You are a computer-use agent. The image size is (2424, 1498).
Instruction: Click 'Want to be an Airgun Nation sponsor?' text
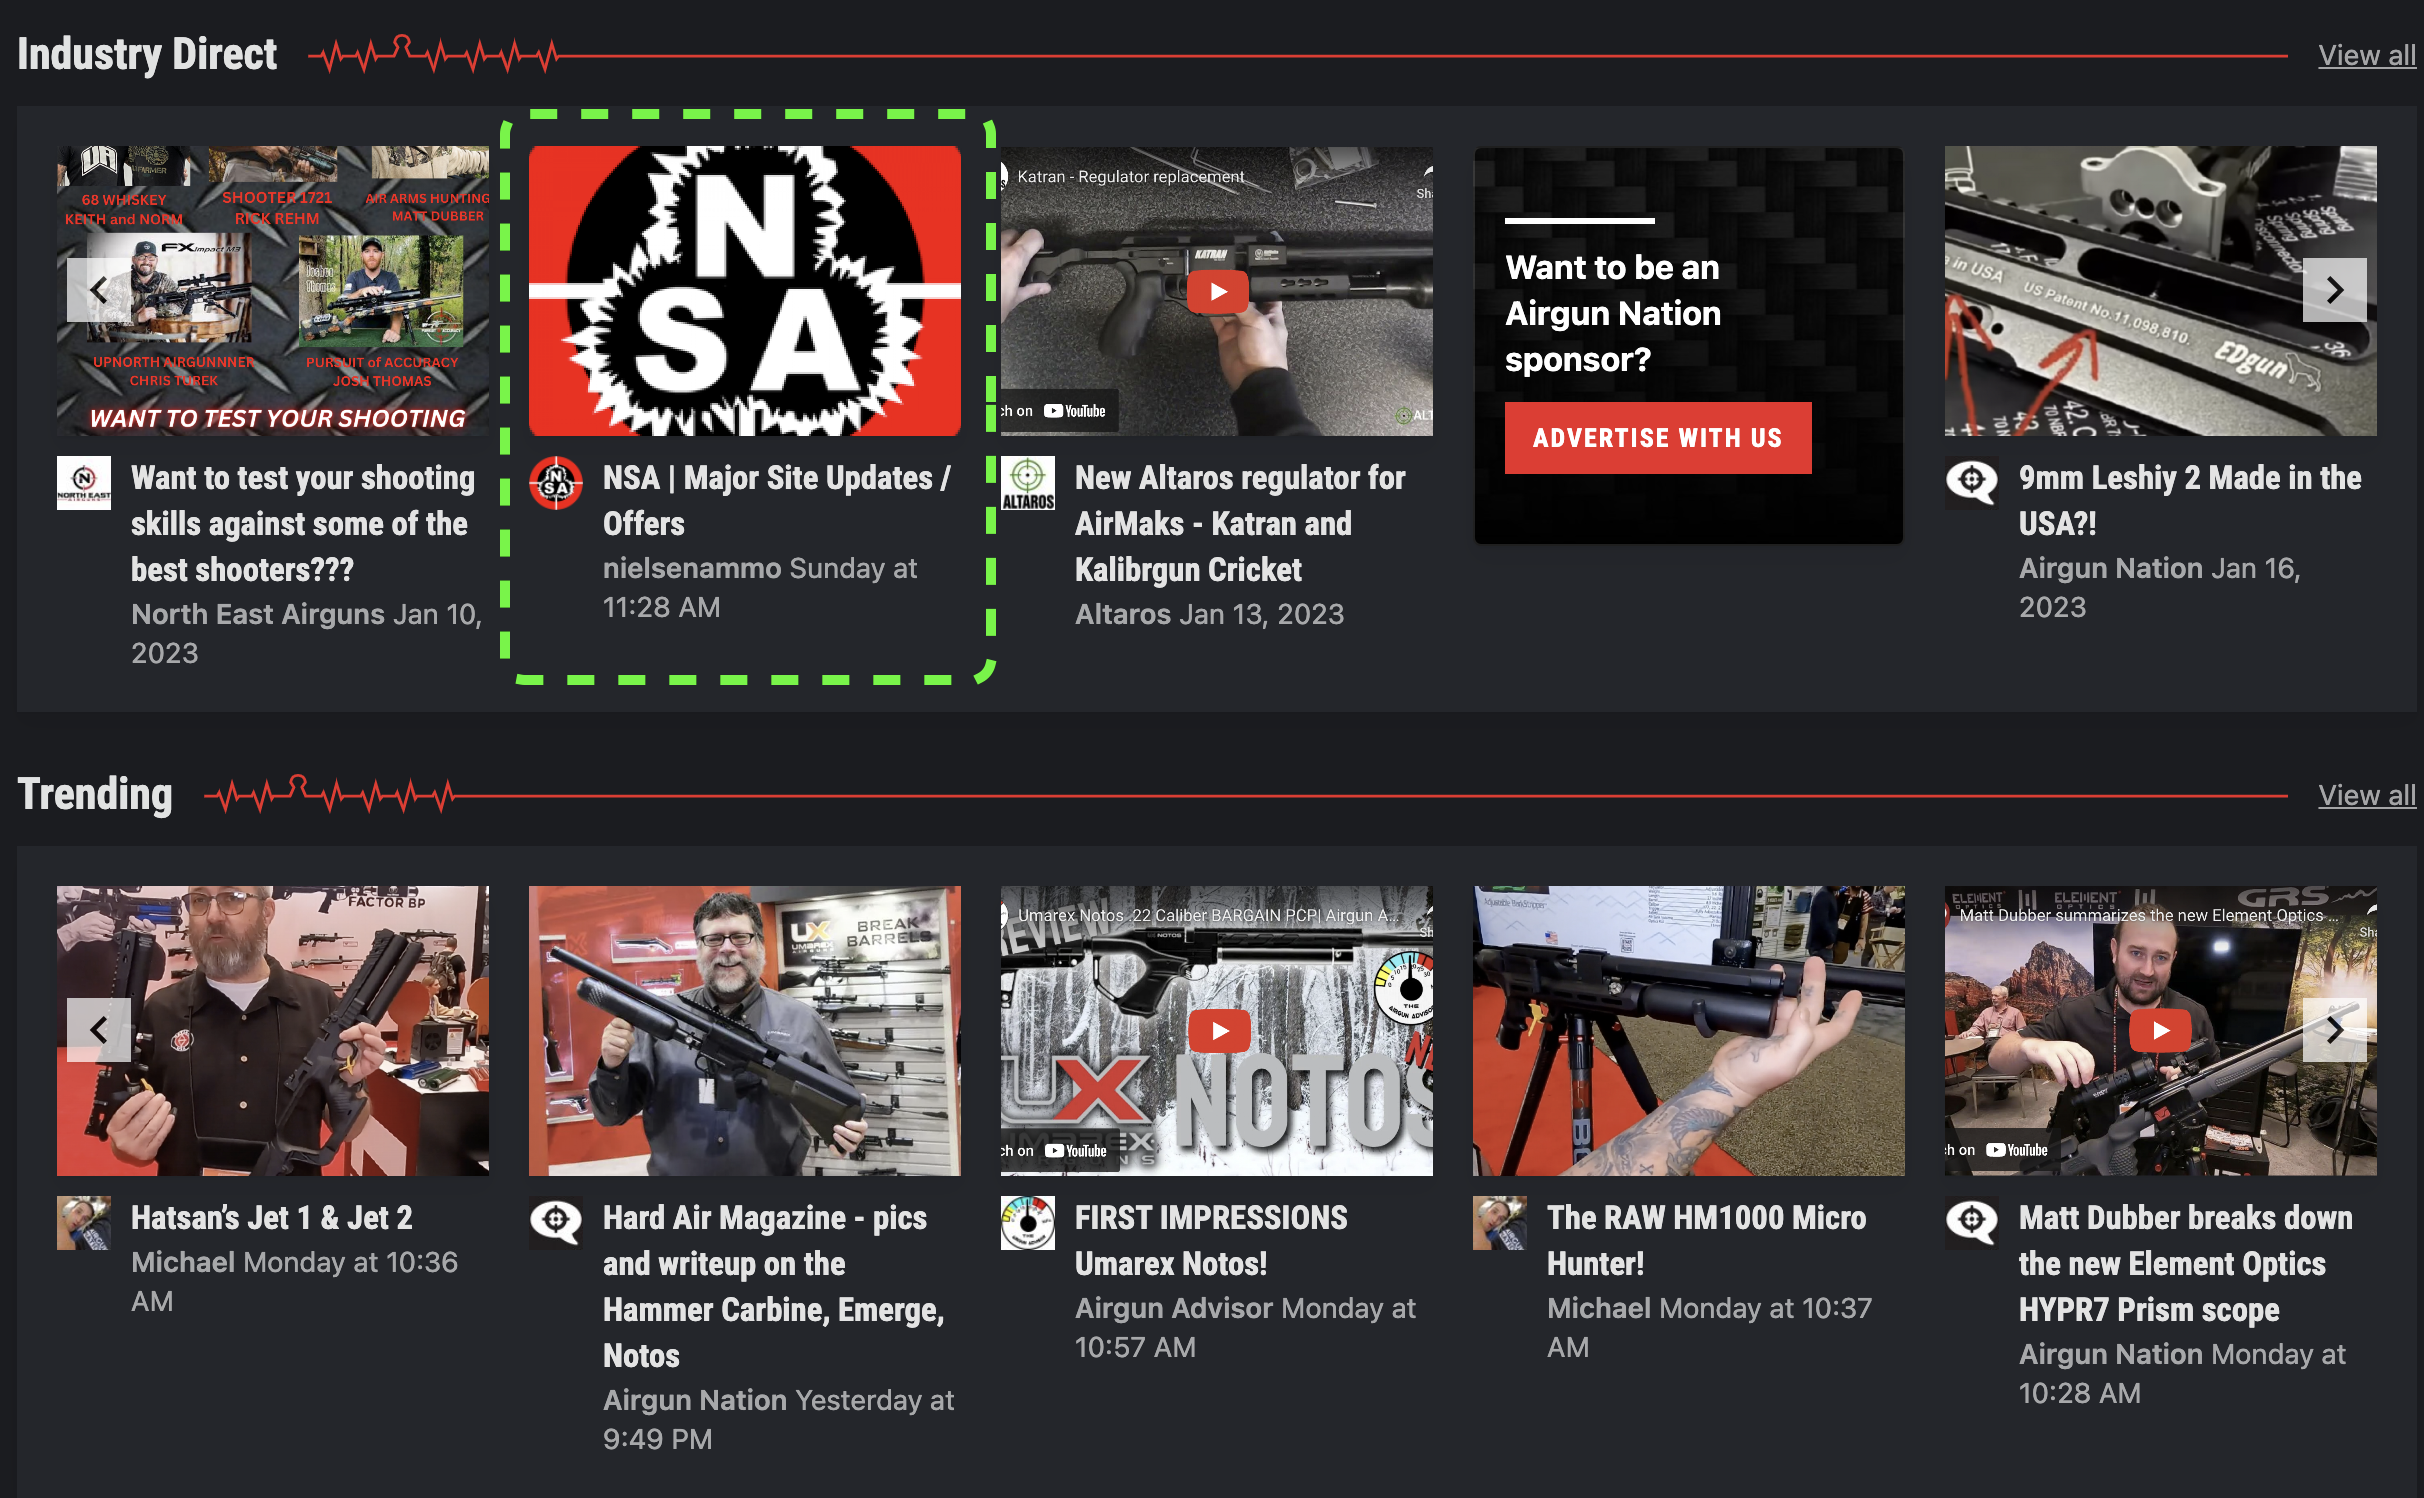tap(1613, 313)
